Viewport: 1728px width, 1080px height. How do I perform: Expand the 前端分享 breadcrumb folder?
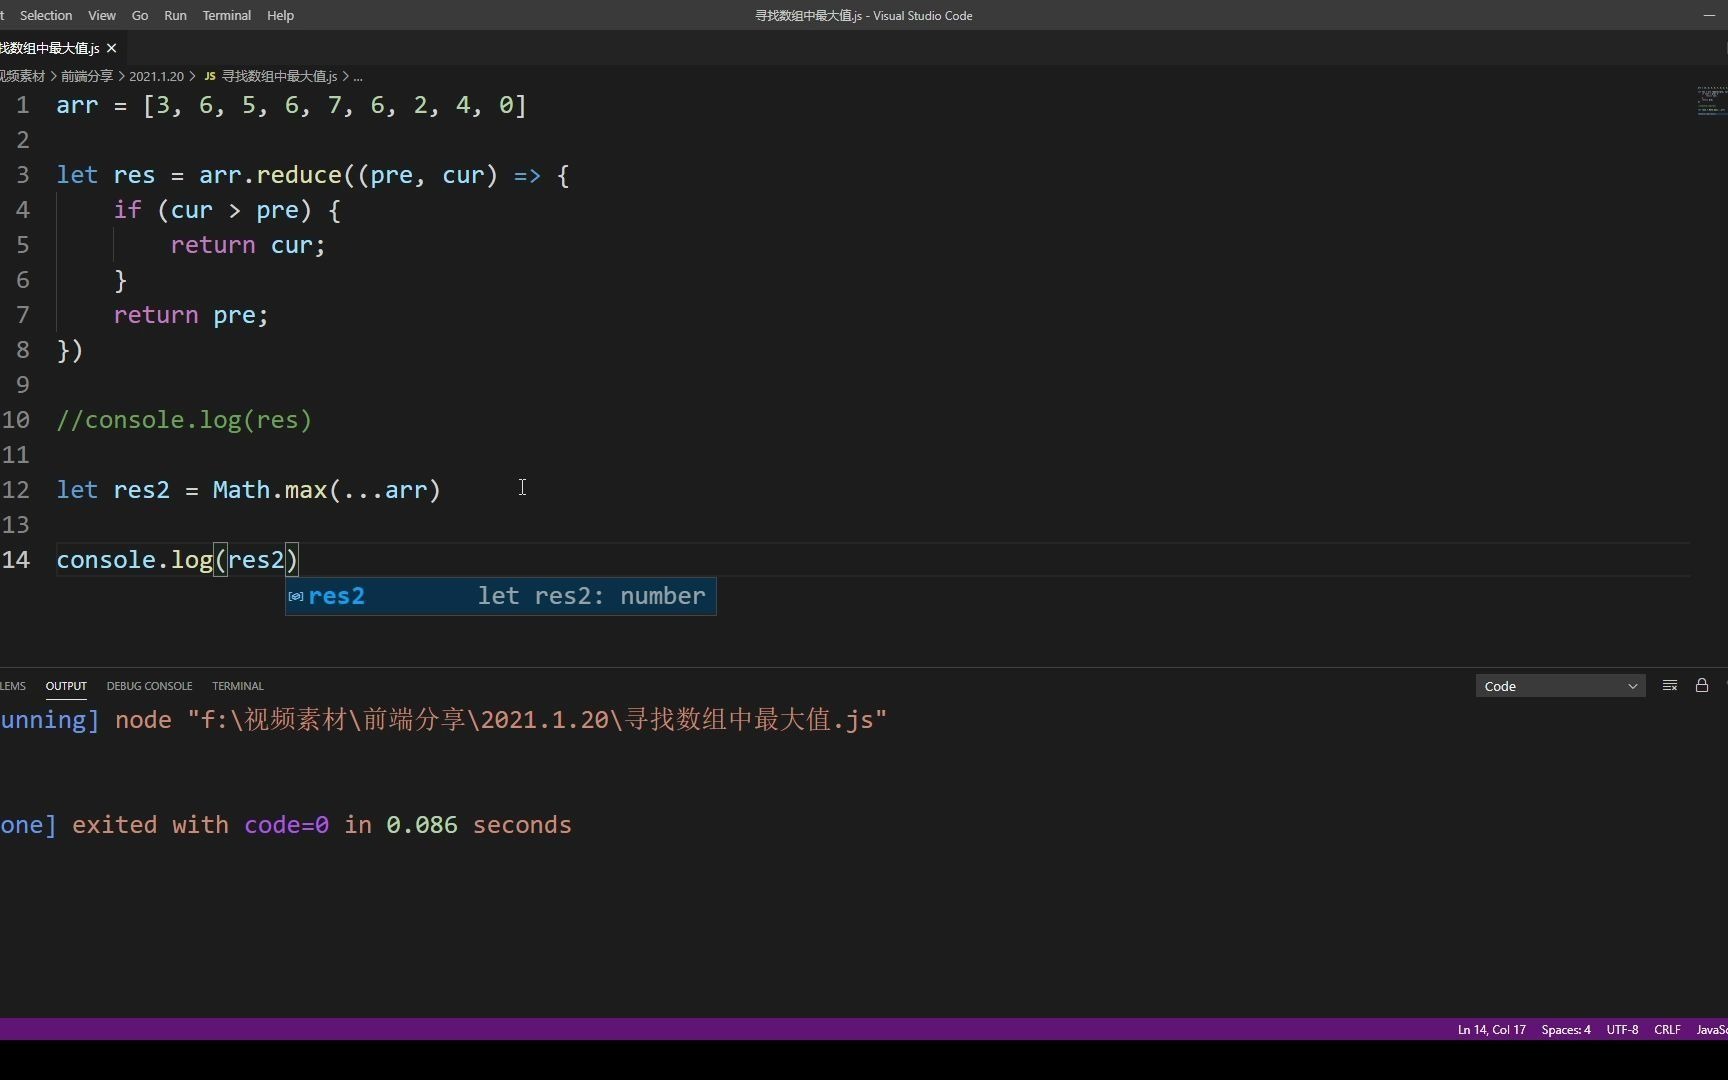87,76
